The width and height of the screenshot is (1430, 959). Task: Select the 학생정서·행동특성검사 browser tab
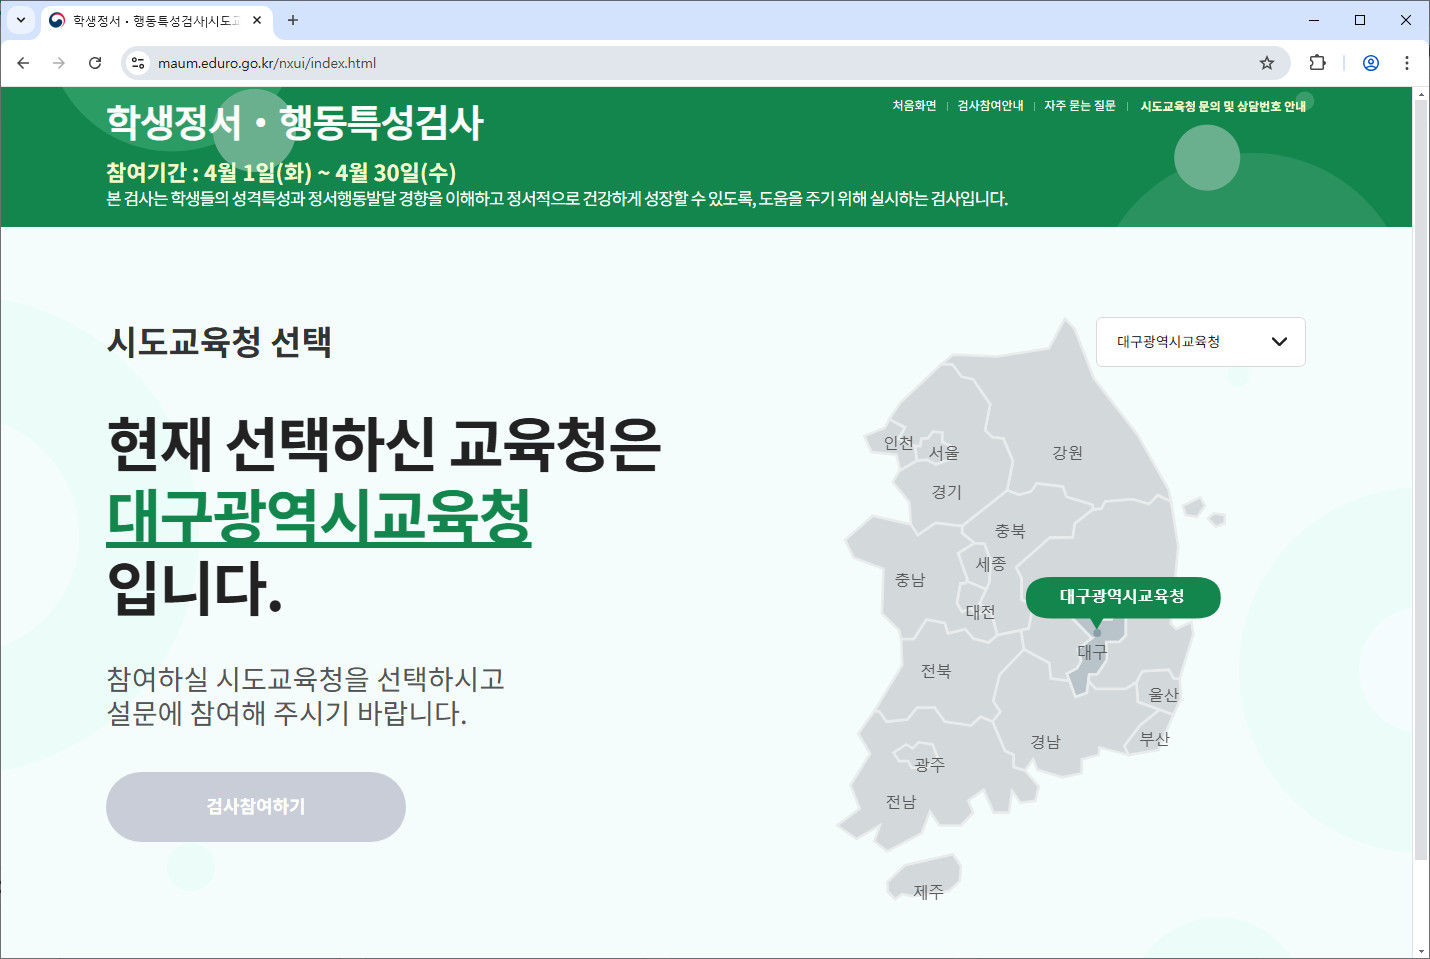pos(150,20)
